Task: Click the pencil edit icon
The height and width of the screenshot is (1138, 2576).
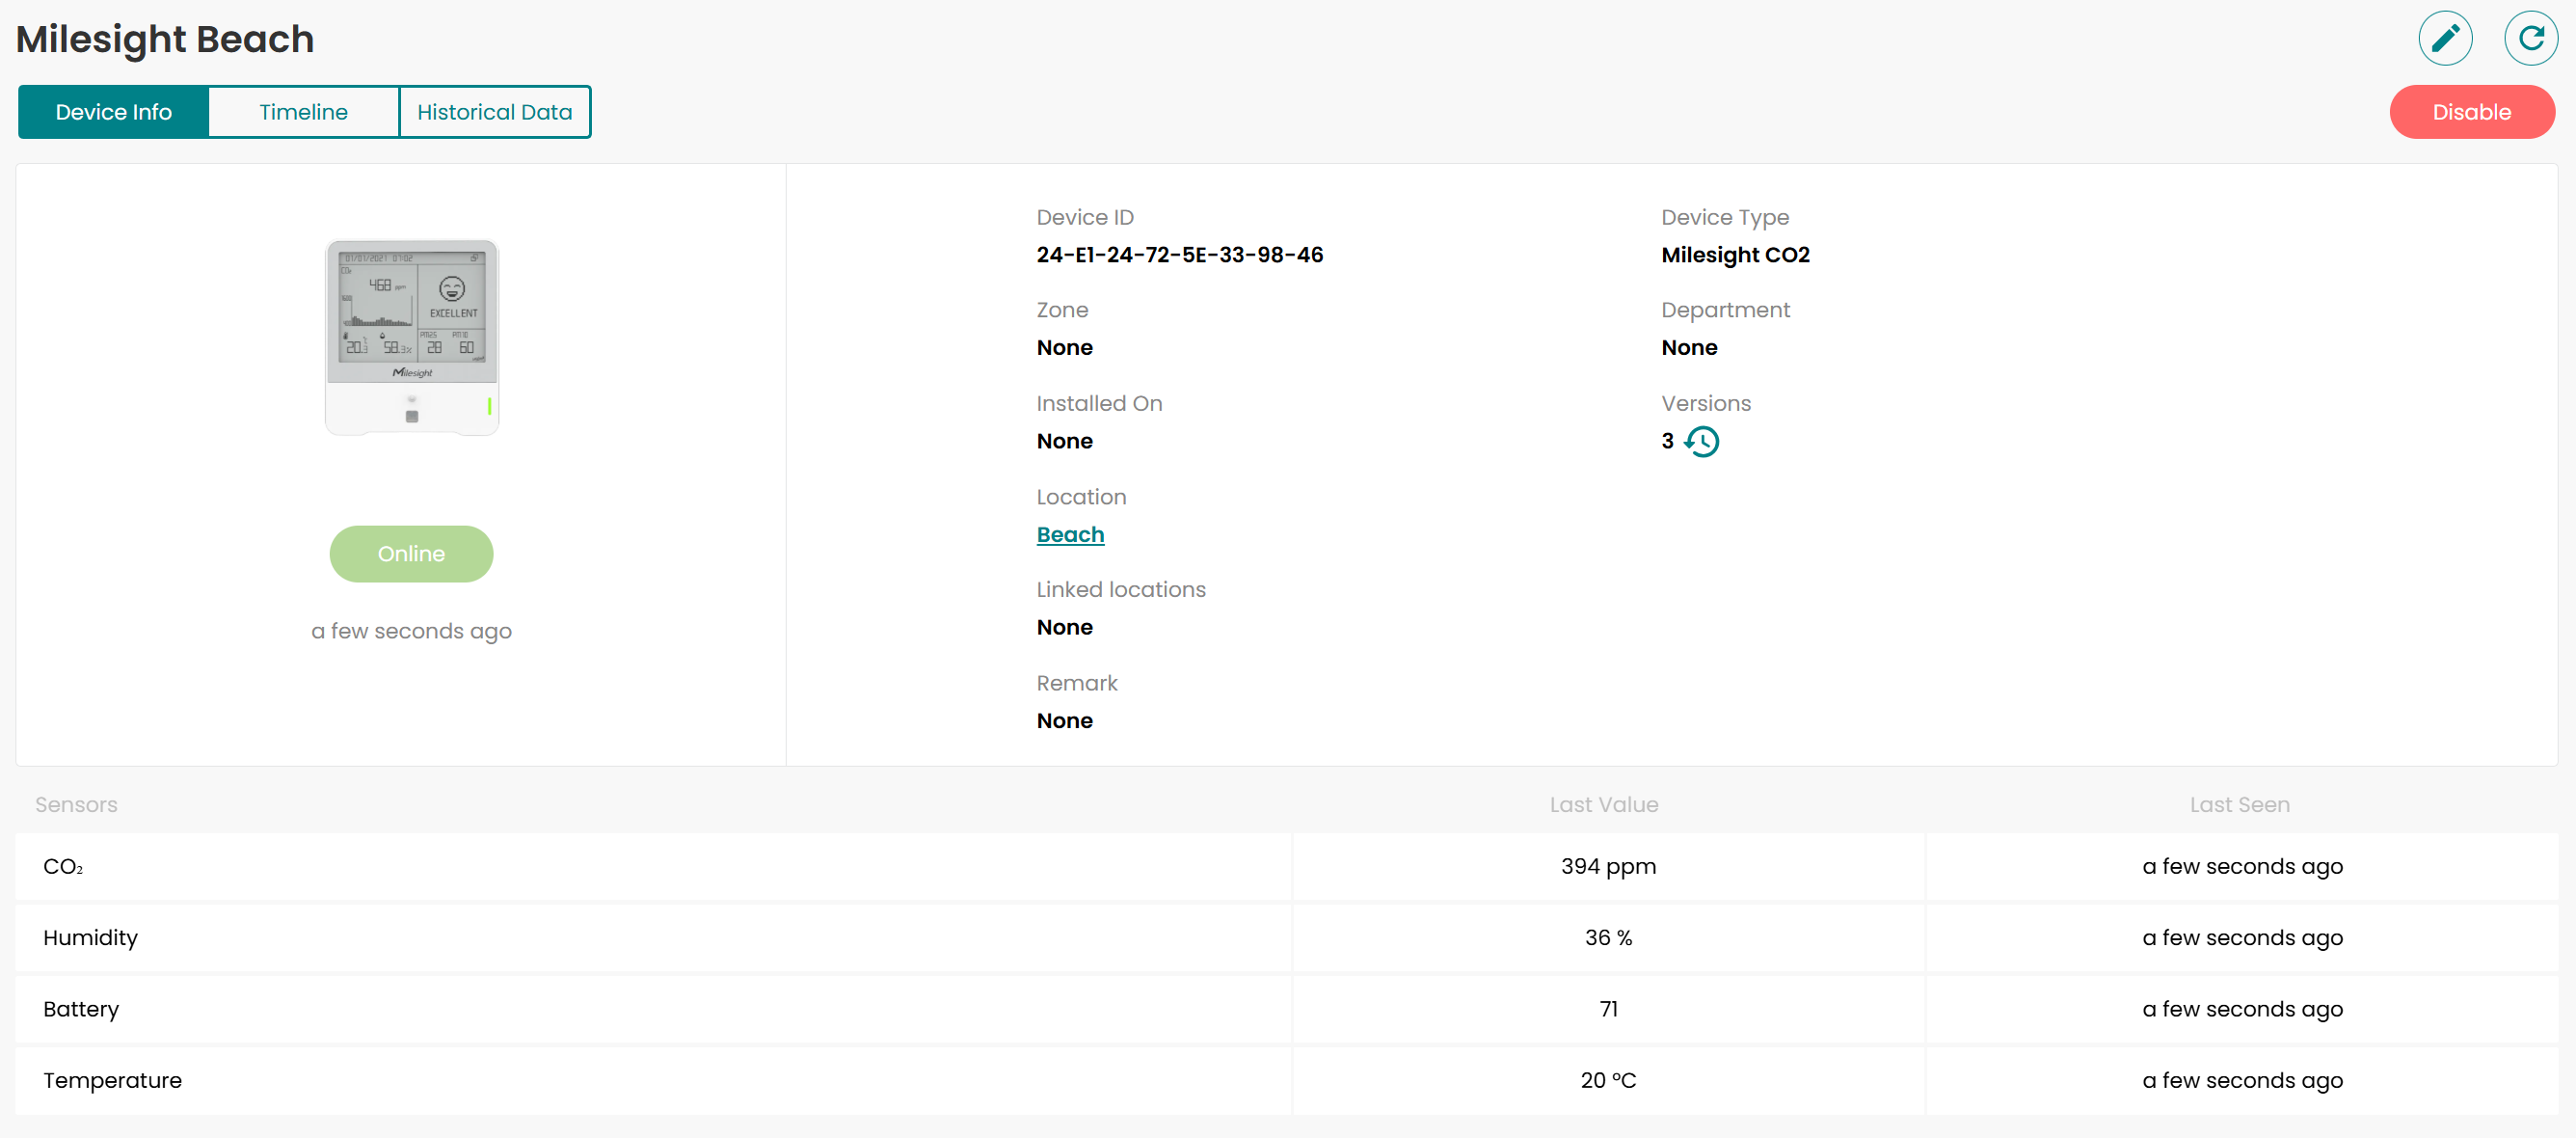Action: pyautogui.click(x=2445, y=38)
